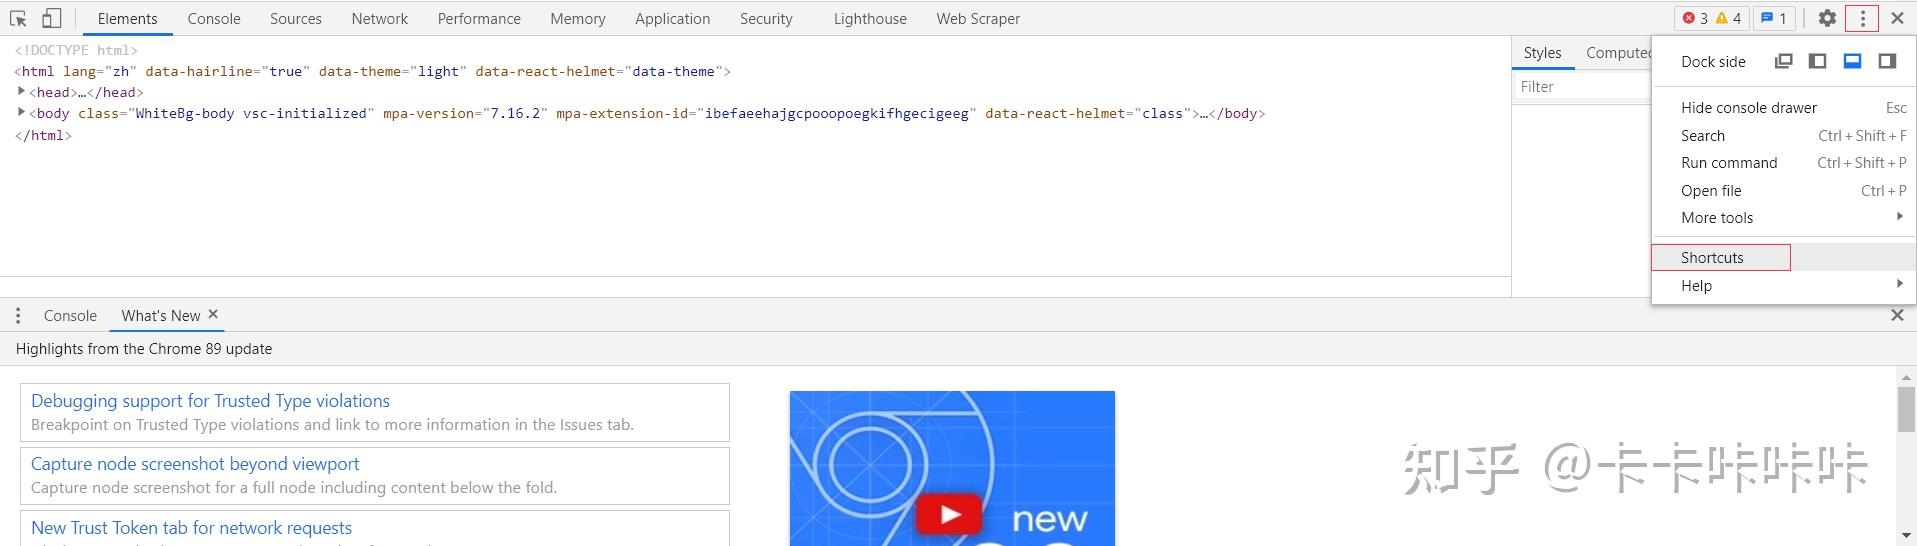This screenshot has height=546, width=1917.
Task: Switch to the drawer Console tab
Action: tap(70, 316)
